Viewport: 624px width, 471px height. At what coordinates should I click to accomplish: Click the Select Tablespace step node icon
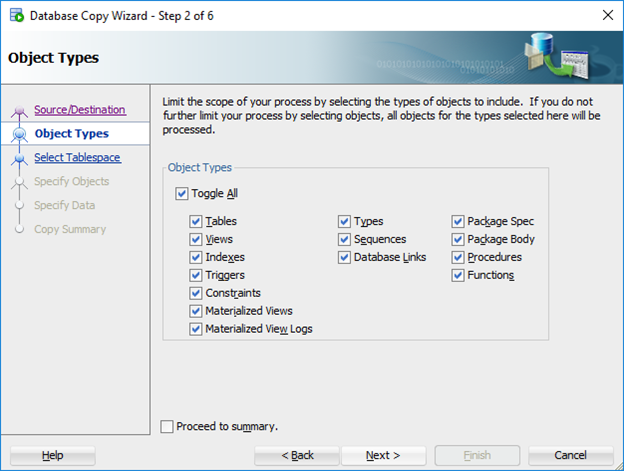coord(19,158)
